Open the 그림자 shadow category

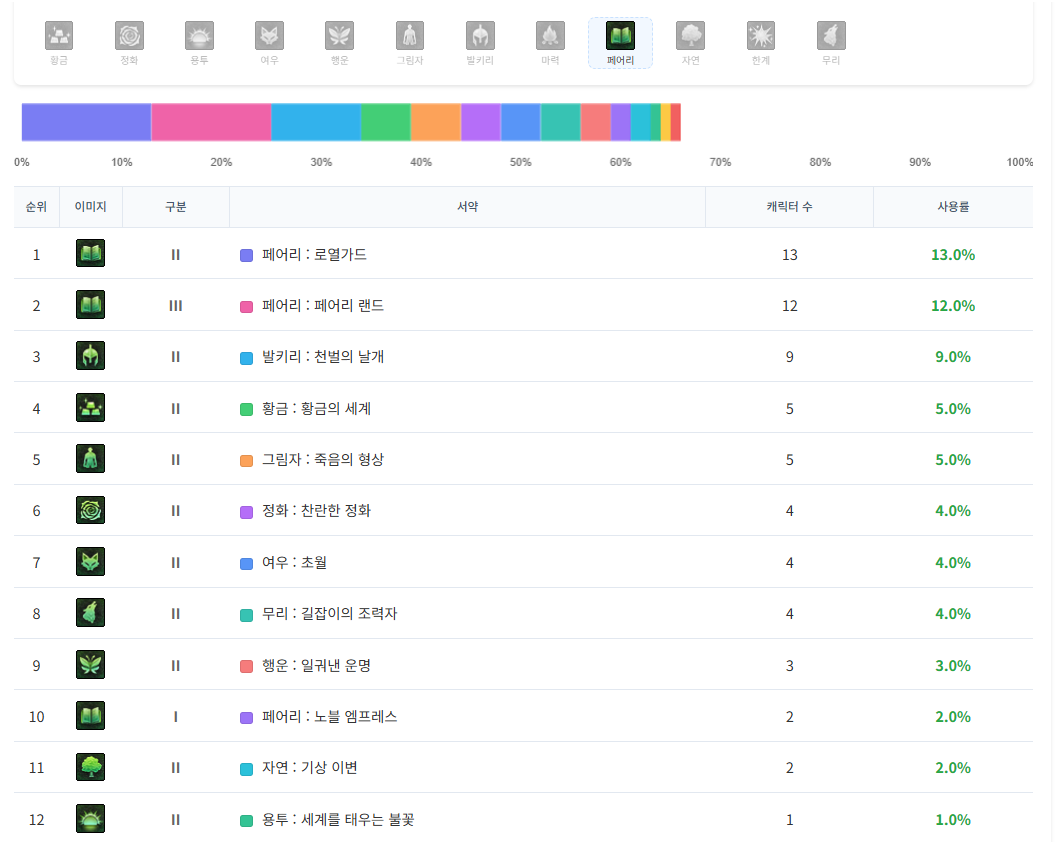[x=410, y=37]
